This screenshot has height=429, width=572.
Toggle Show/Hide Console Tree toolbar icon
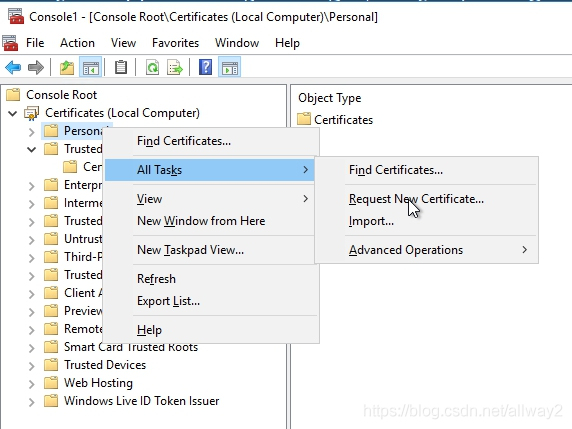90,67
